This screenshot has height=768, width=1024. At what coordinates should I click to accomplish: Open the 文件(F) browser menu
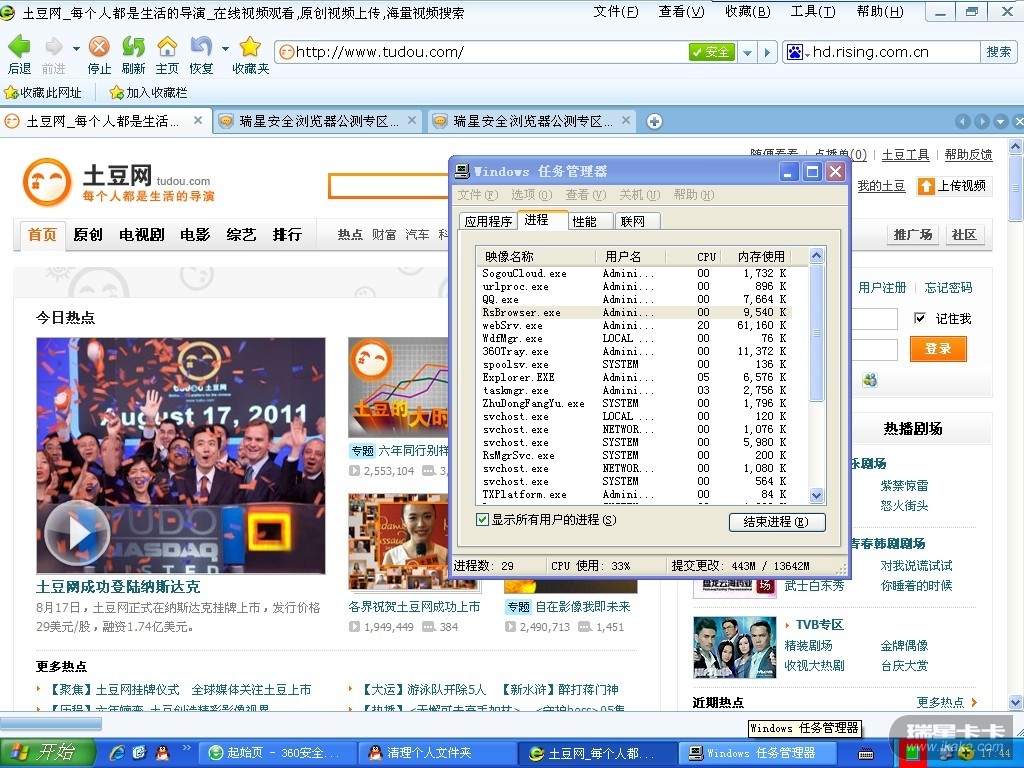616,11
